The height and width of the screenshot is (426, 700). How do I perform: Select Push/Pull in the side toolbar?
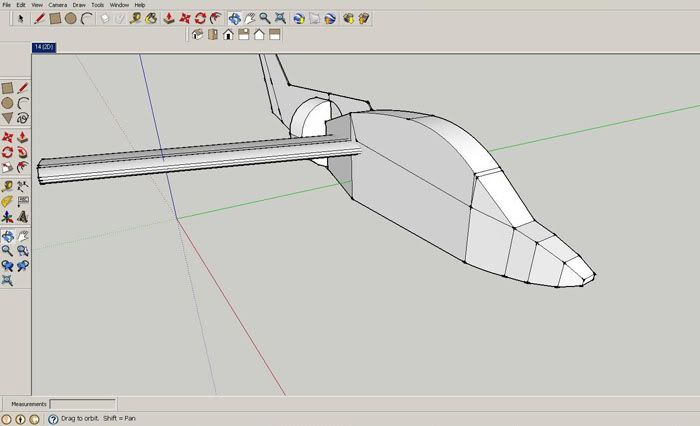point(23,137)
